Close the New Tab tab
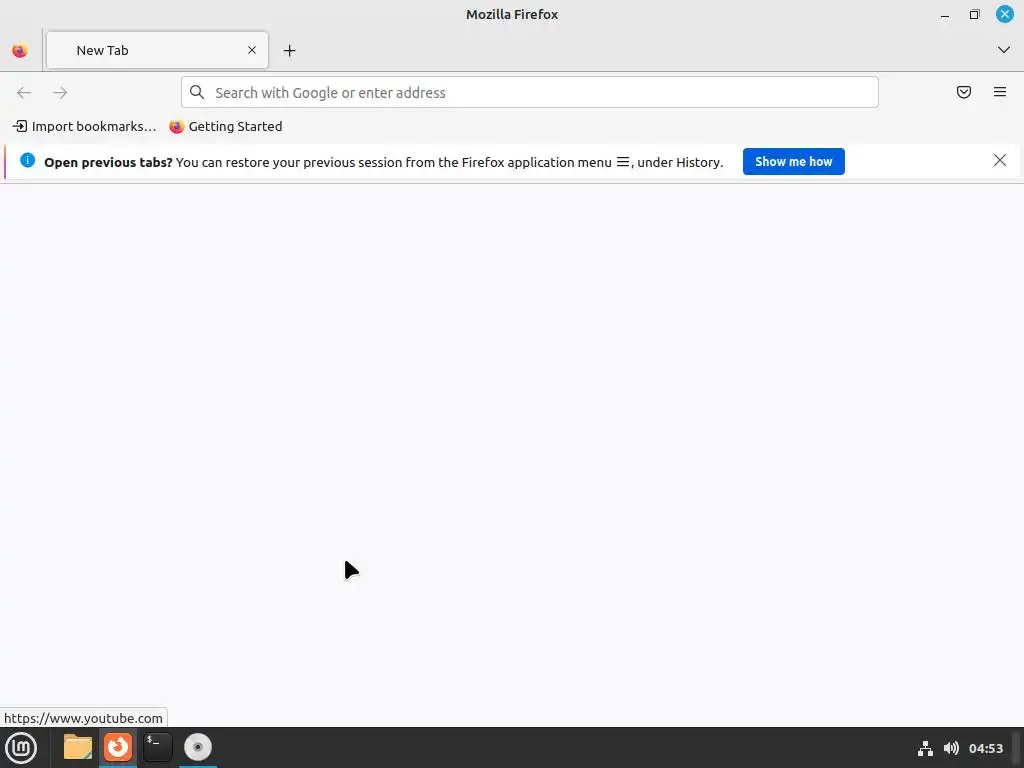Viewport: 1024px width, 768px height. [251, 50]
